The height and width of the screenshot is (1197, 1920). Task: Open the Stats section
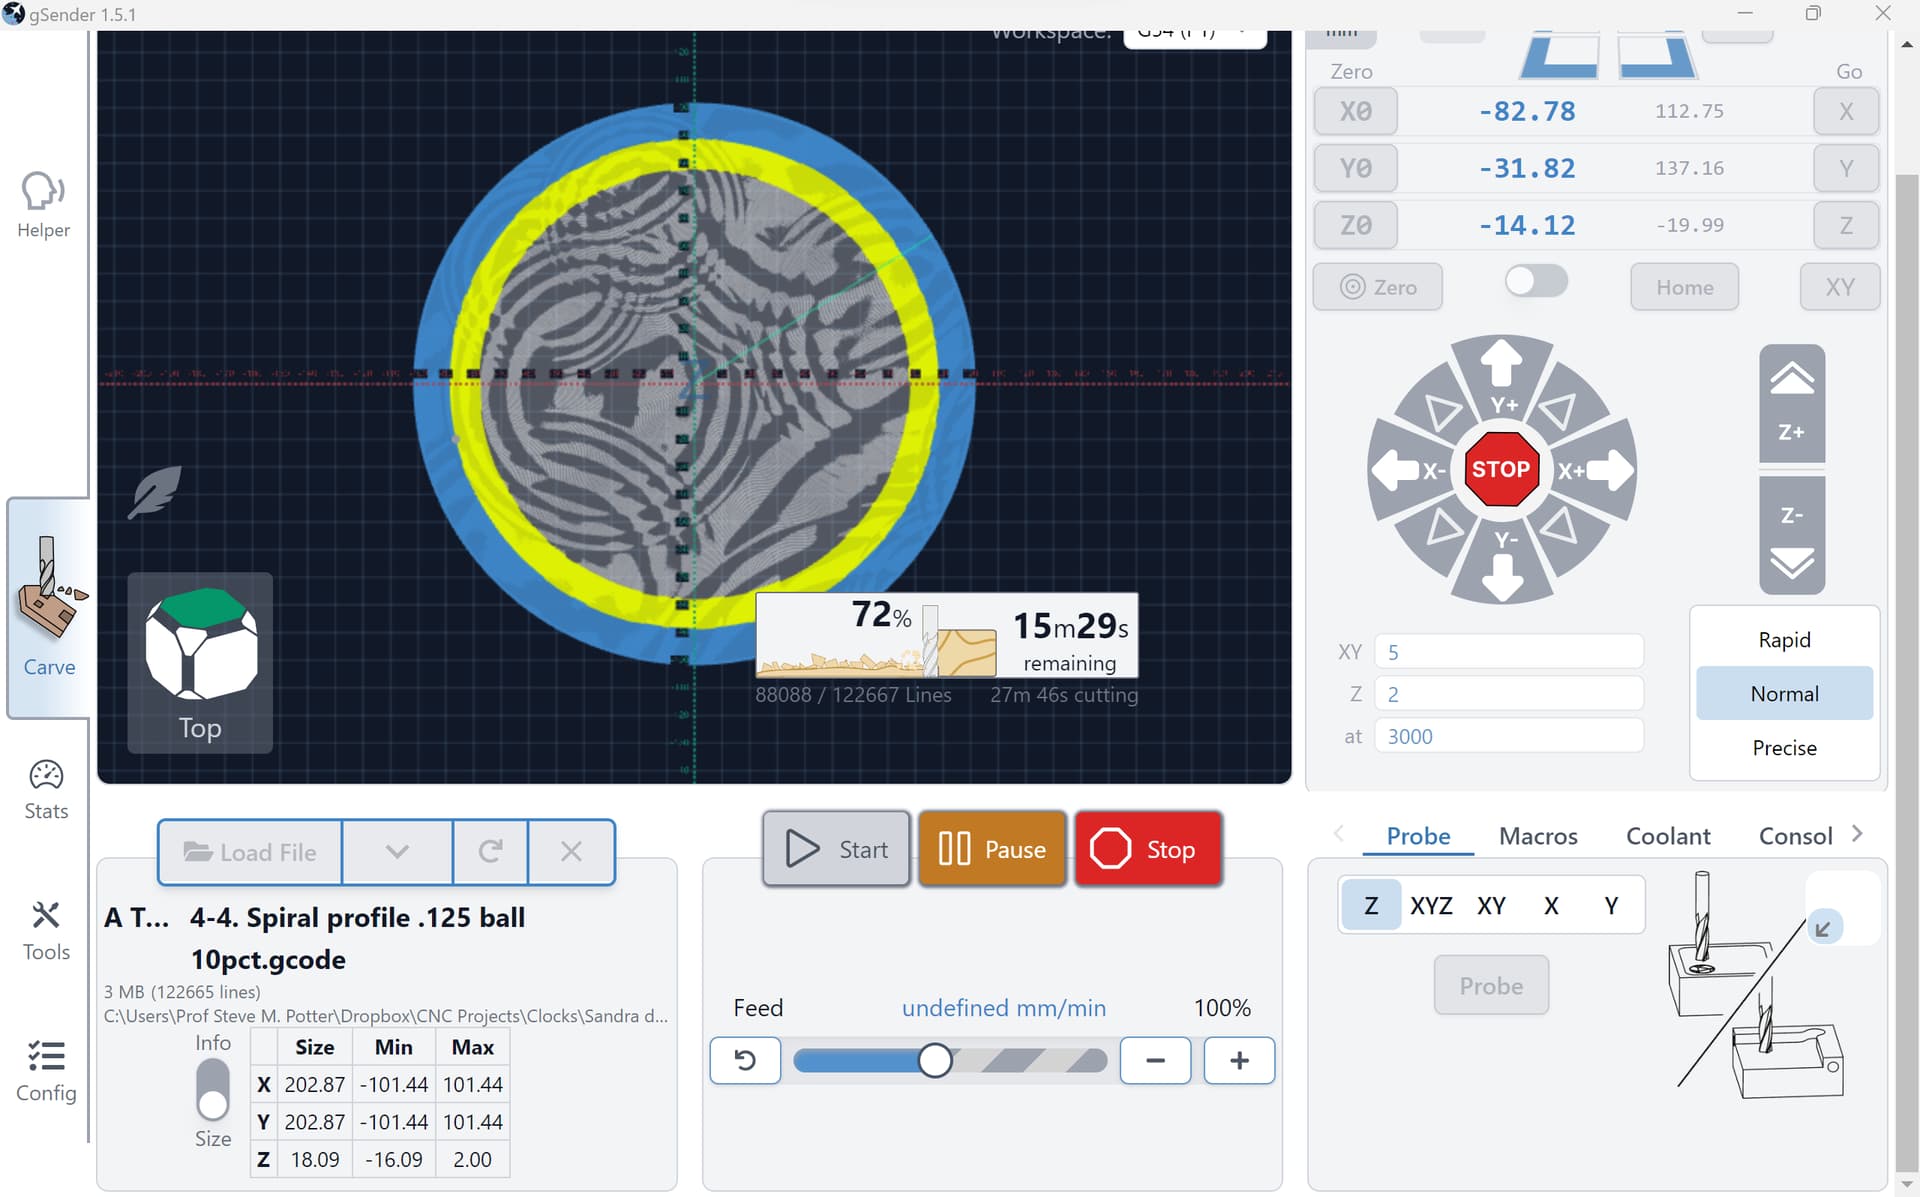point(46,790)
